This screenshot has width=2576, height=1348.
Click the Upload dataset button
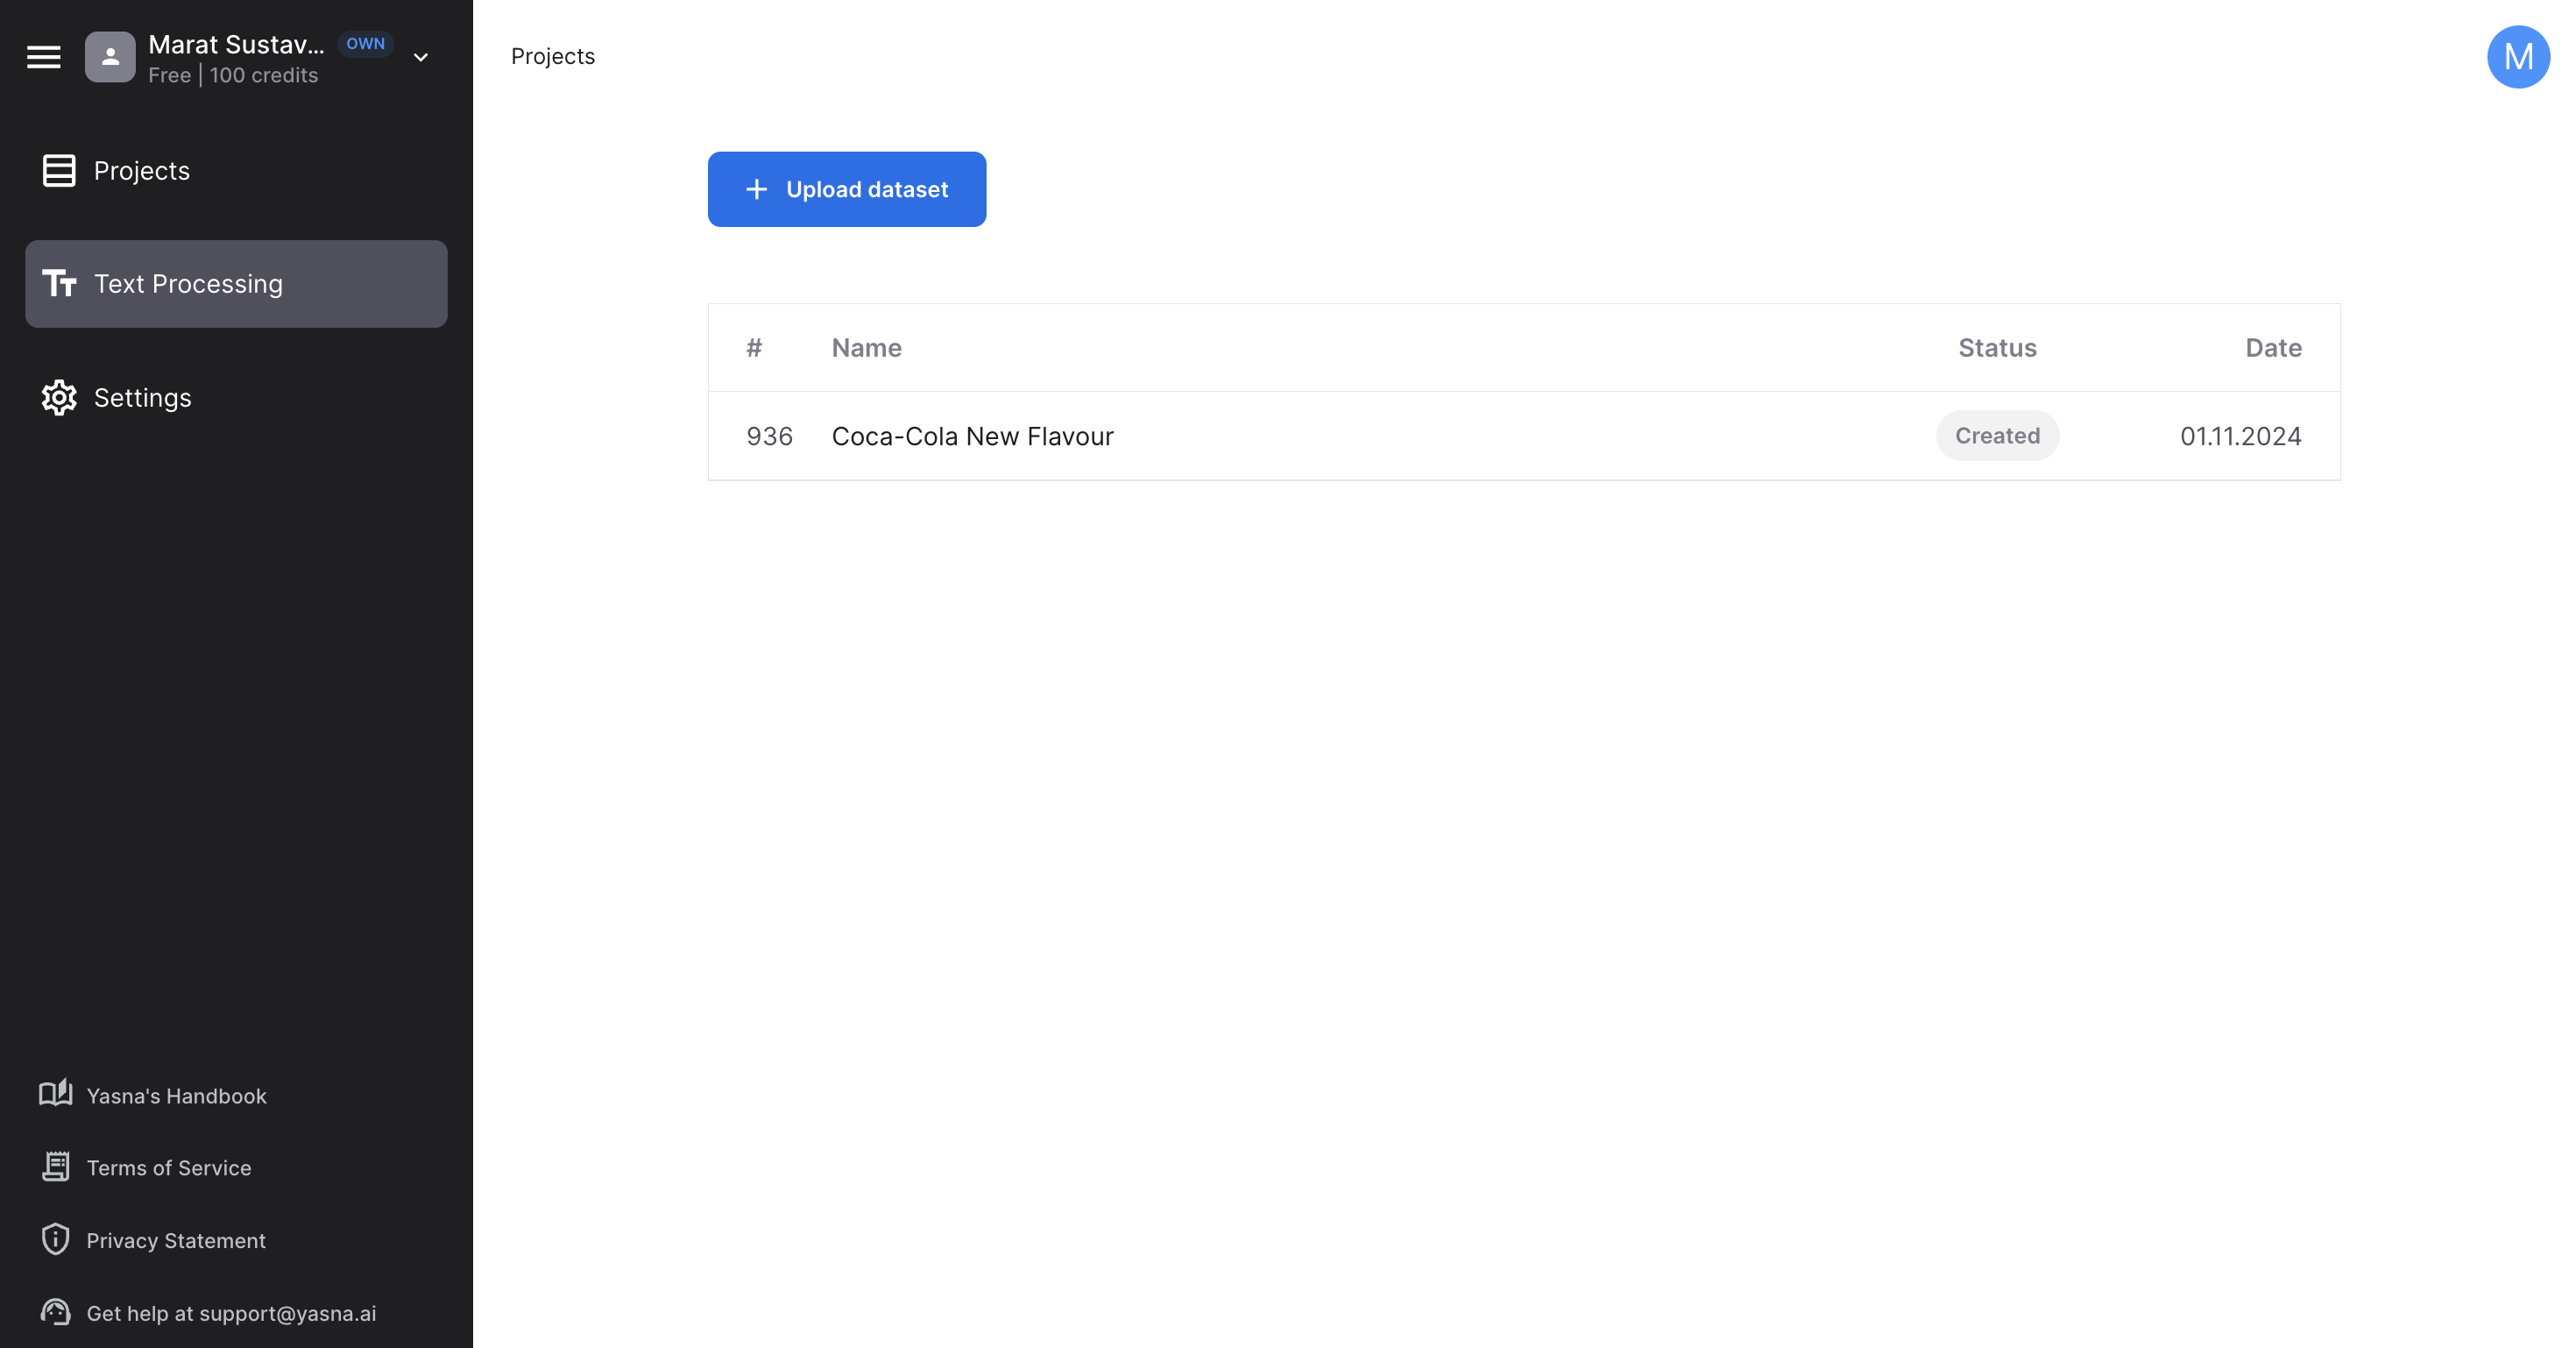(x=846, y=189)
